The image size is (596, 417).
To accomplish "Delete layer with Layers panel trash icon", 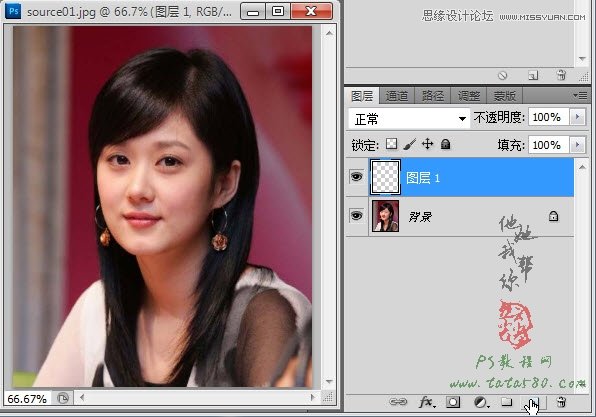I will 561,402.
